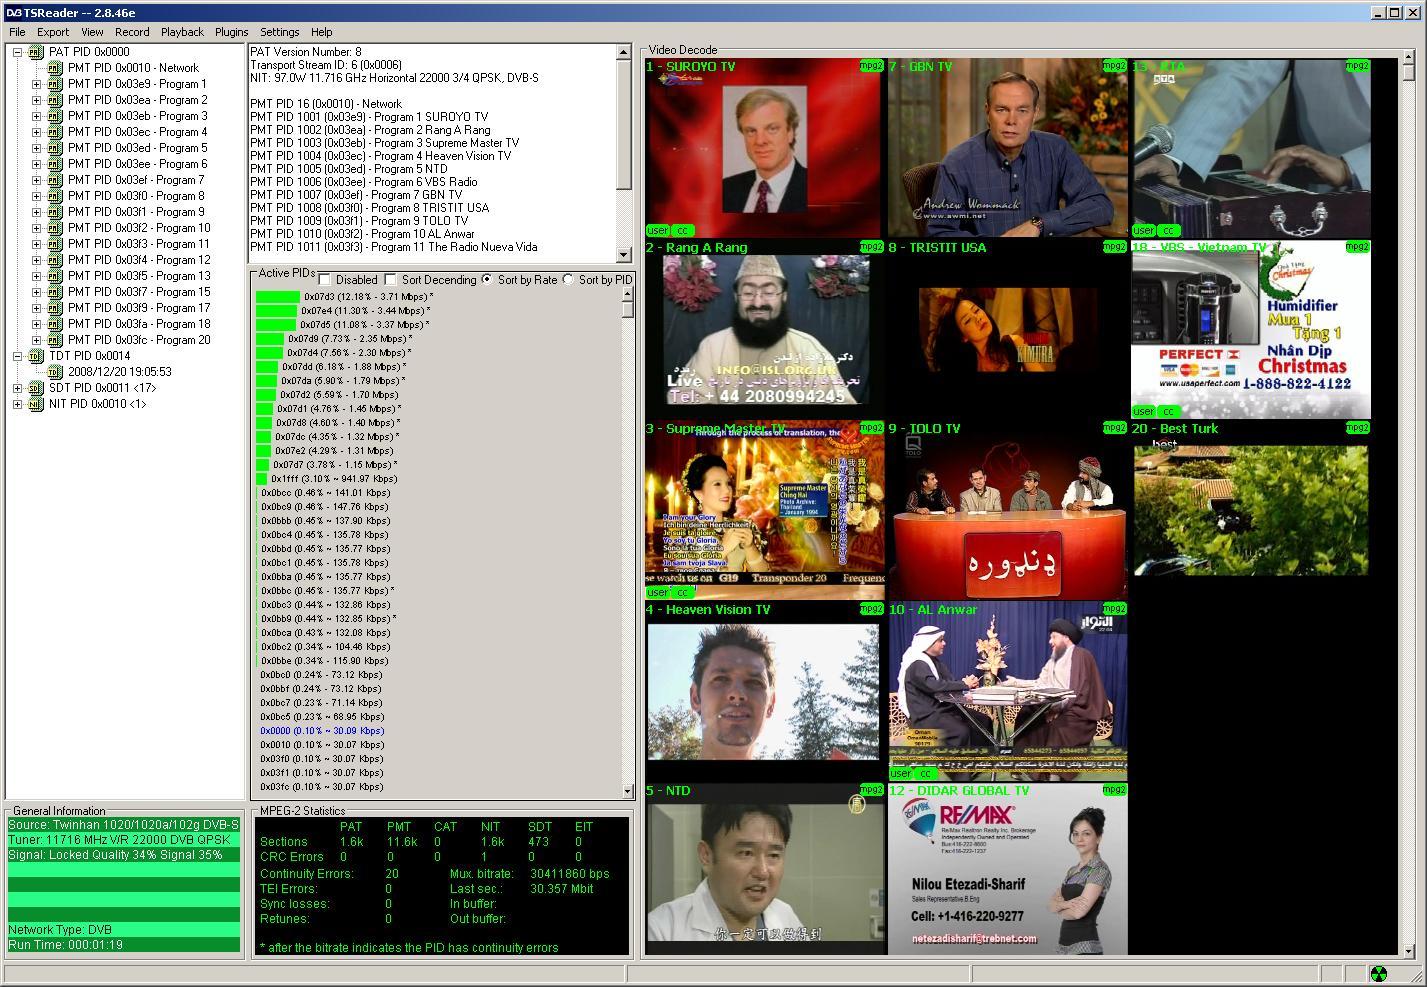The image size is (1427, 987).
Task: Open the Settings menu
Action: 280,32
